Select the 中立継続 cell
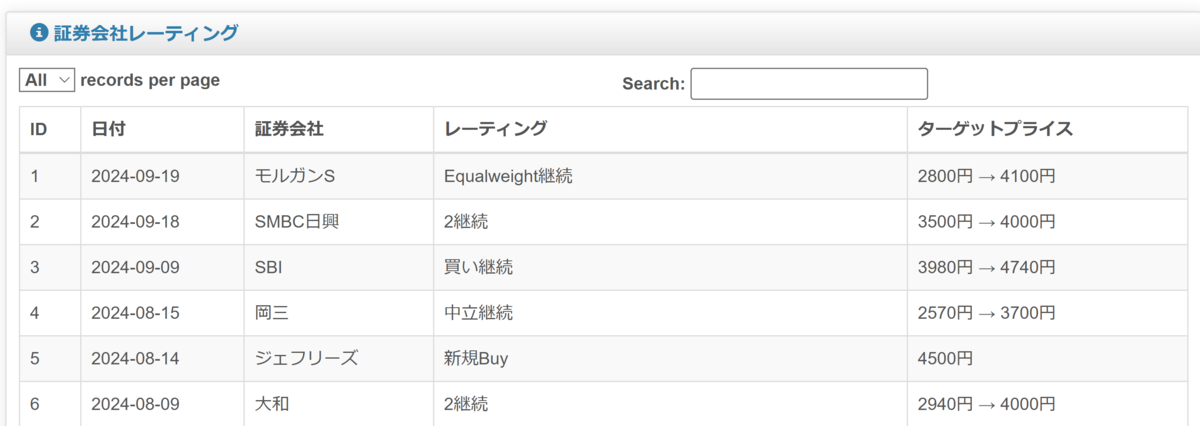The height and width of the screenshot is (426, 1200). [x=671, y=313]
